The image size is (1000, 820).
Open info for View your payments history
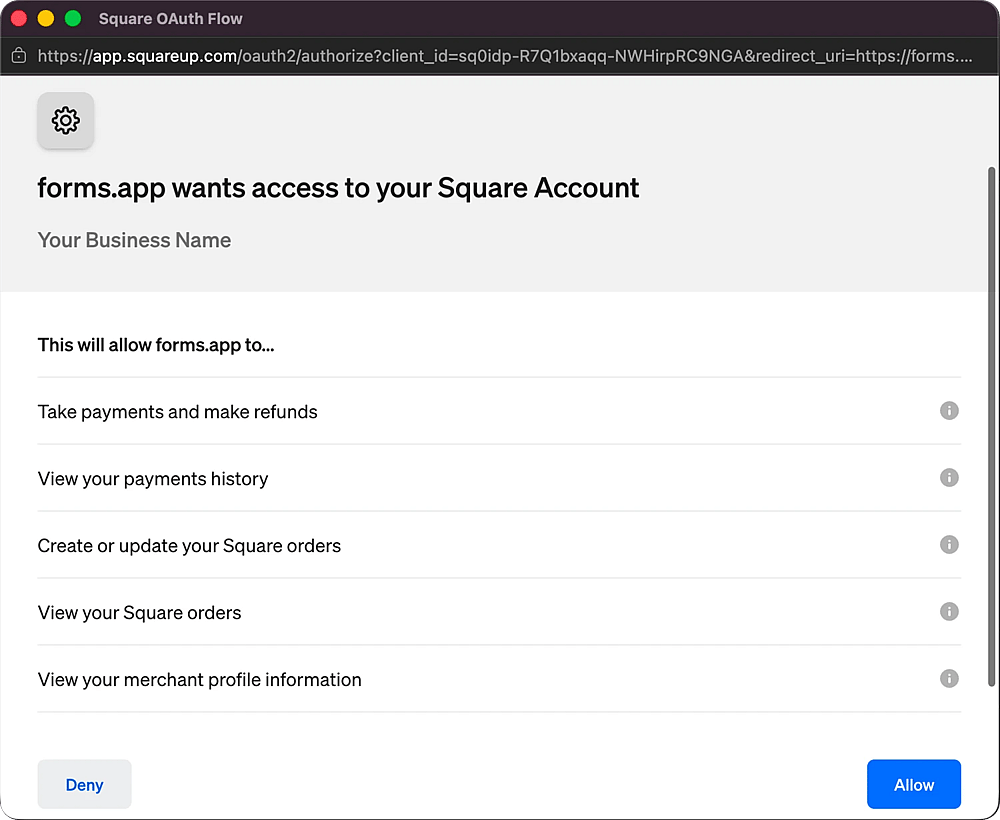949,478
